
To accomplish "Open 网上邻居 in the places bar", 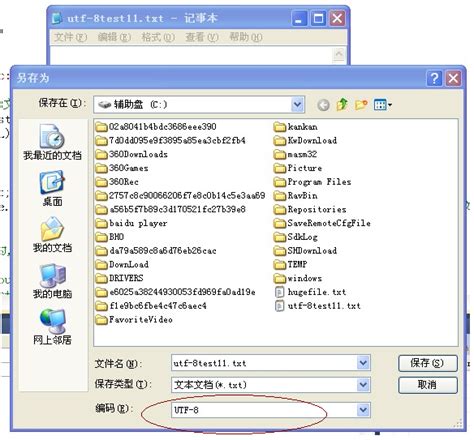I will coord(52,327).
